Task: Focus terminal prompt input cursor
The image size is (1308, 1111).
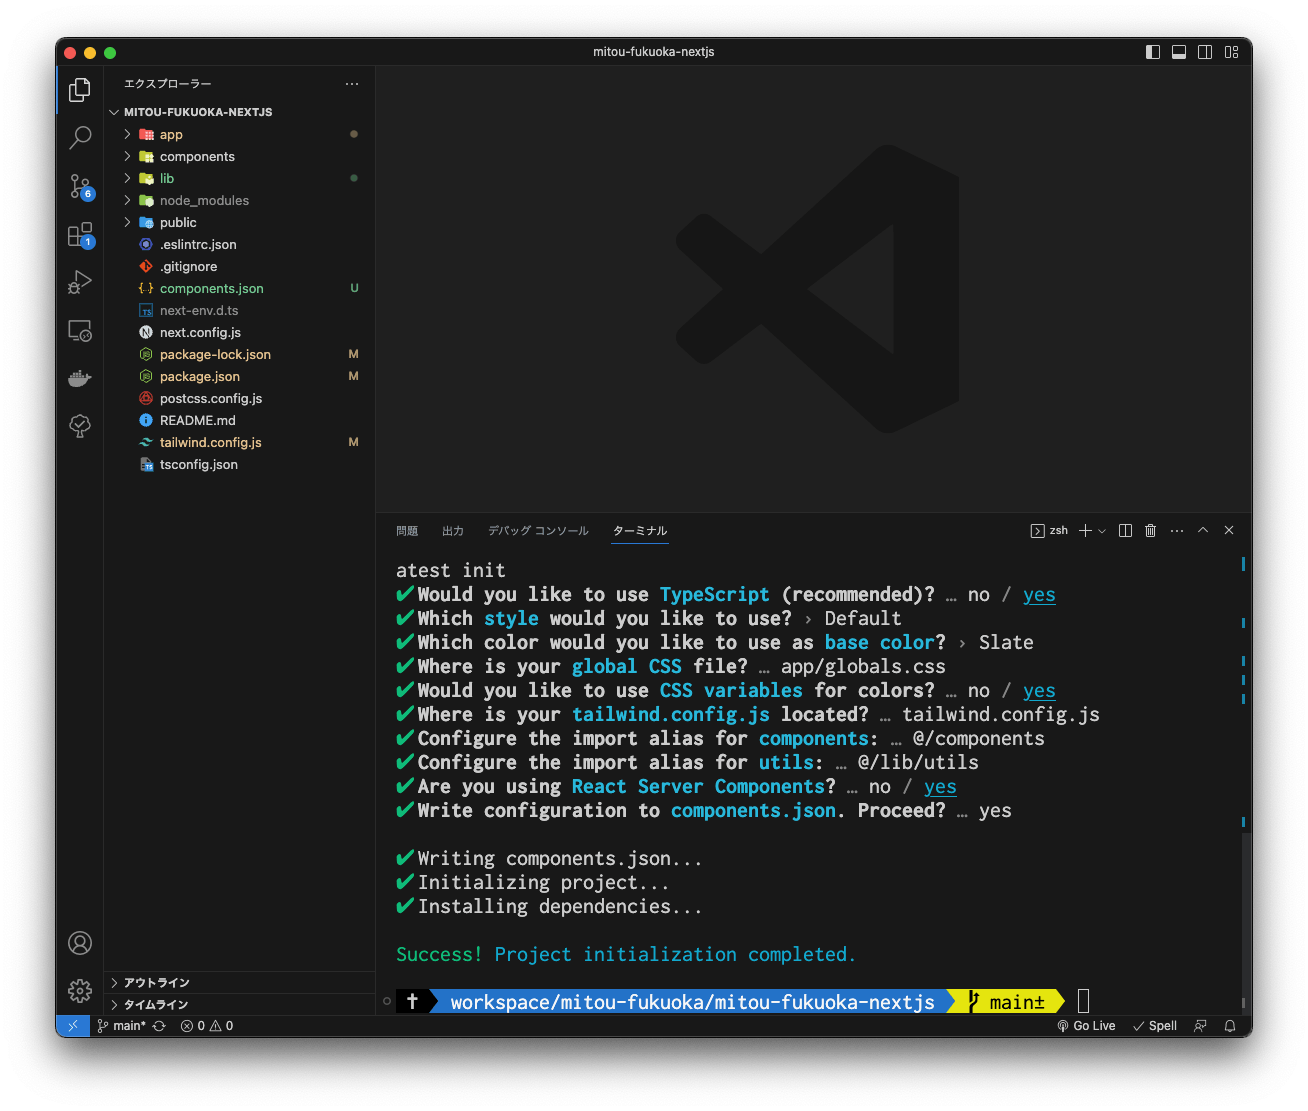Action: (1083, 1001)
